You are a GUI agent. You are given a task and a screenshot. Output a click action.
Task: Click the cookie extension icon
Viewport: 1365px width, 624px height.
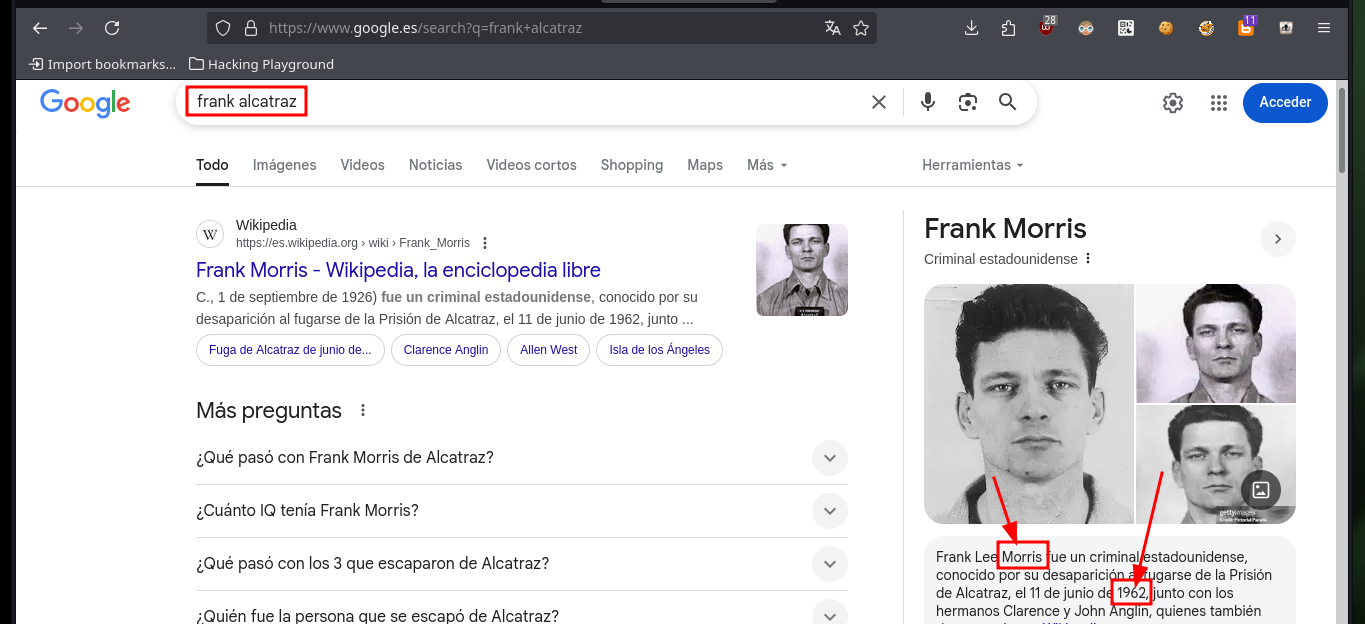pyautogui.click(x=1165, y=28)
